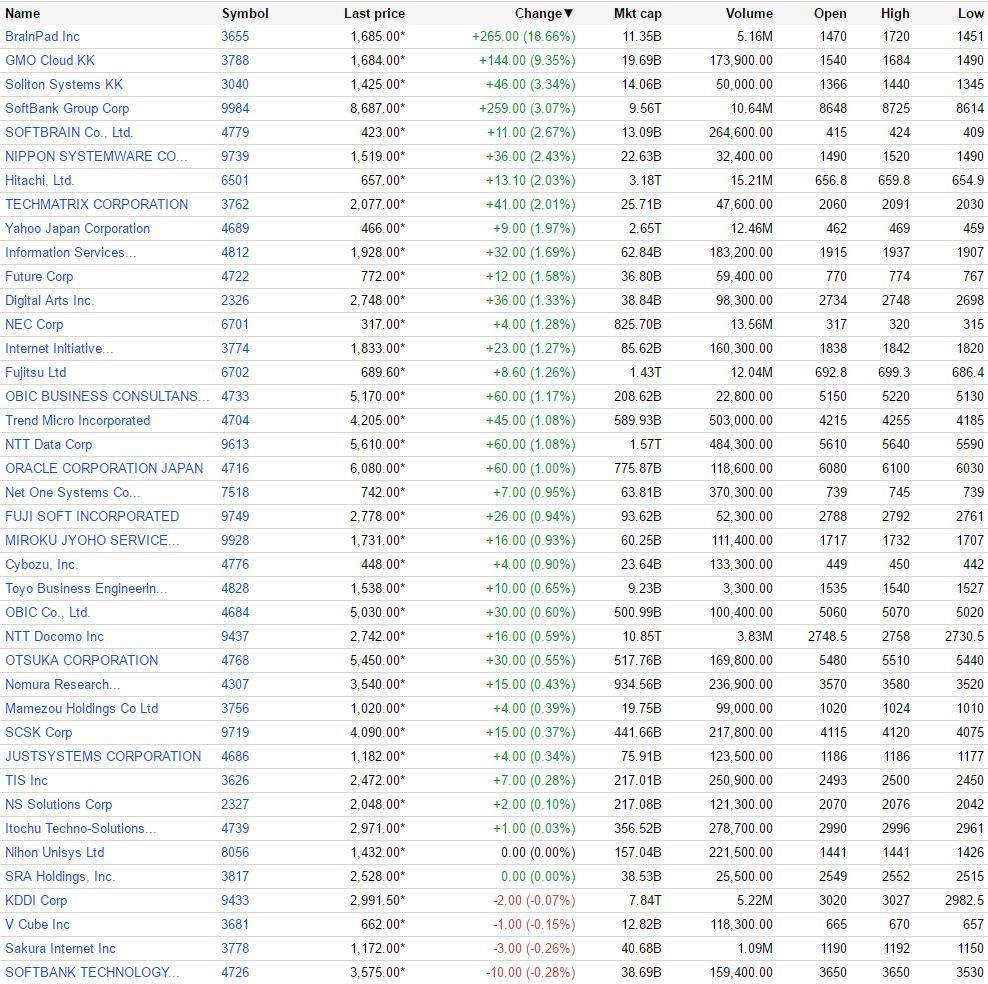Click Sakura Internet volume 1.09M
This screenshot has width=988, height=984.
click(x=755, y=948)
